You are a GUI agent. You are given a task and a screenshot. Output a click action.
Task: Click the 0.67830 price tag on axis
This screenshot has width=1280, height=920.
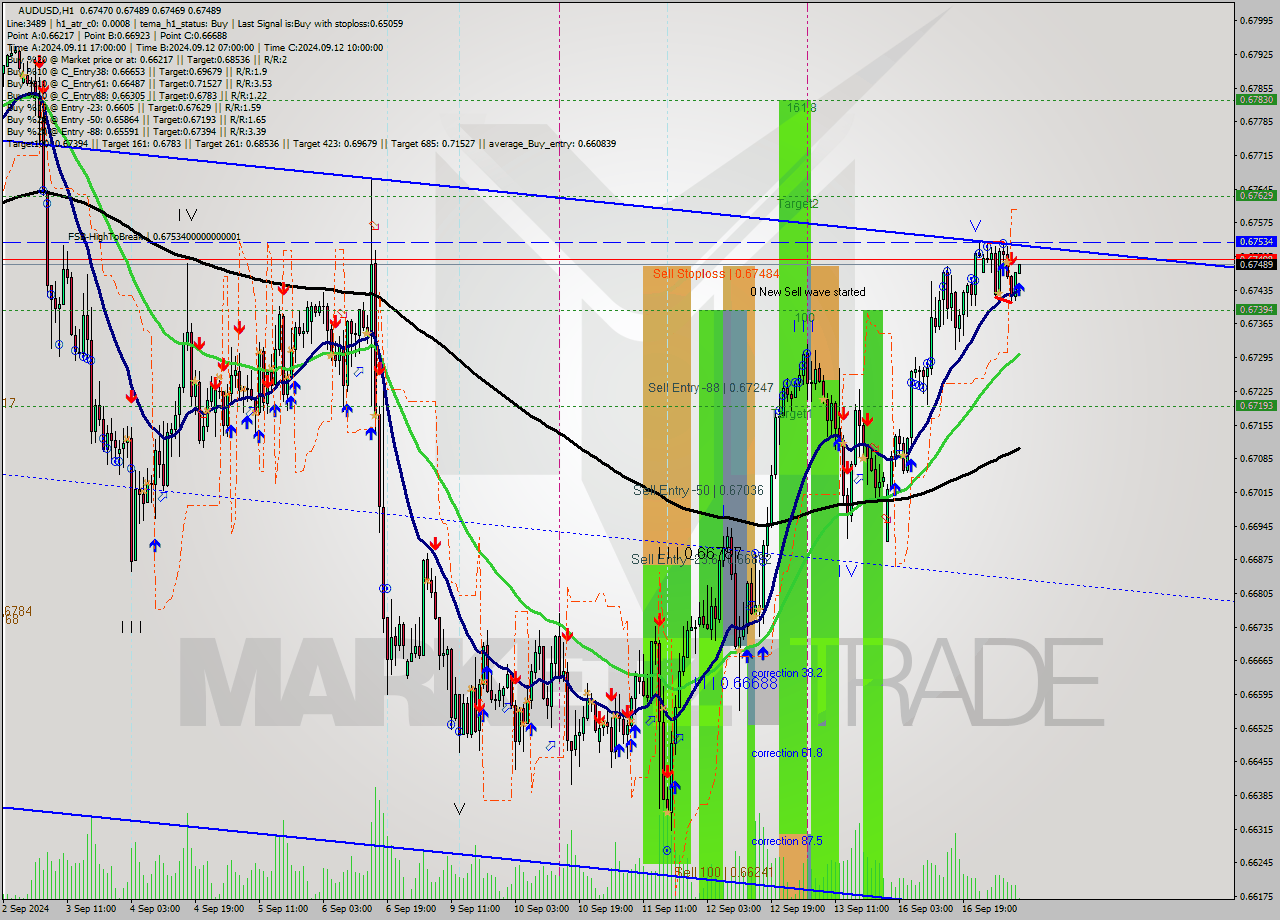1256,100
